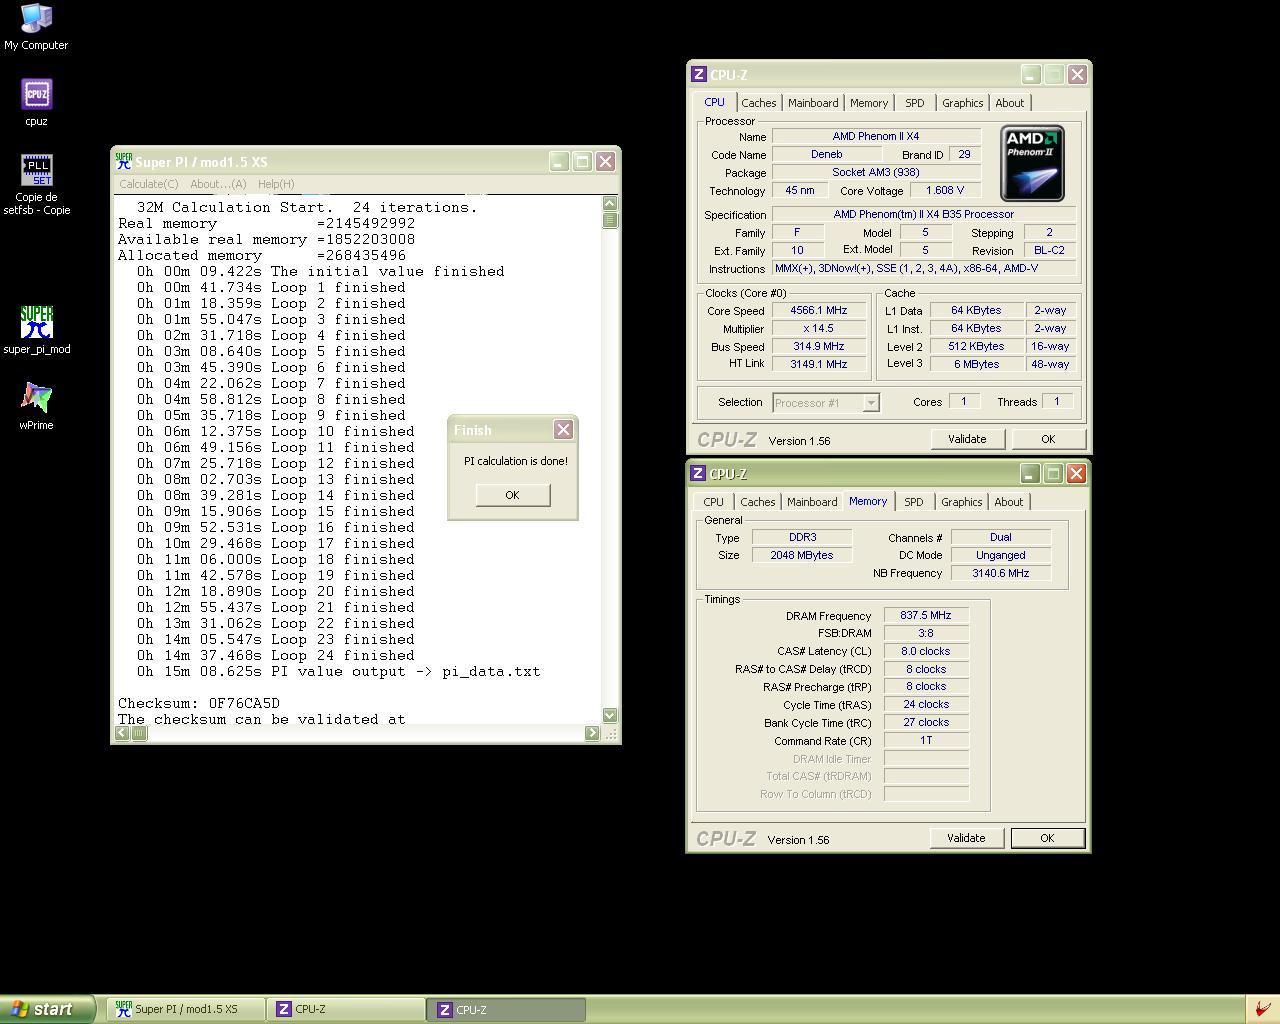Open the Mainboard tab in the upper CPU-Z window
This screenshot has width=1280, height=1024.
click(813, 103)
